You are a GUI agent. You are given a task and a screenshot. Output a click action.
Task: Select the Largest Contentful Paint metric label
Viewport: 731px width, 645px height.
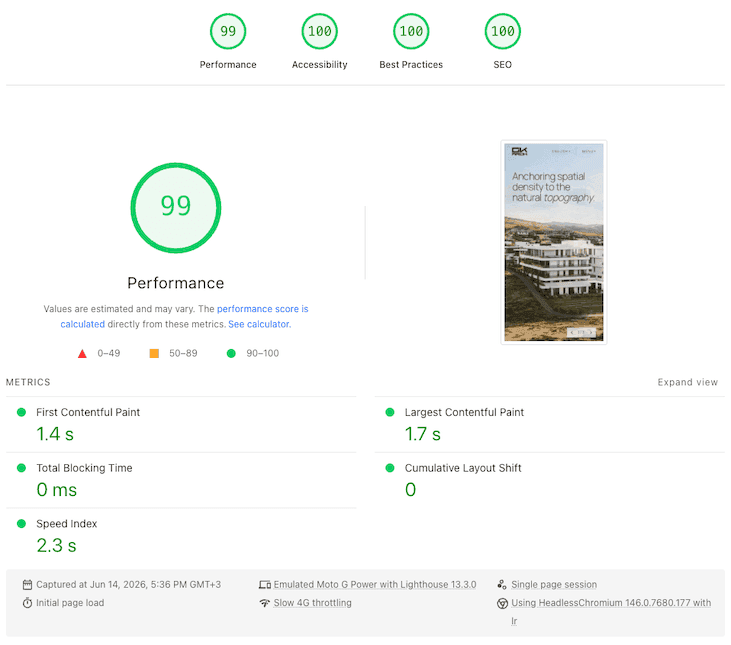click(x=464, y=412)
